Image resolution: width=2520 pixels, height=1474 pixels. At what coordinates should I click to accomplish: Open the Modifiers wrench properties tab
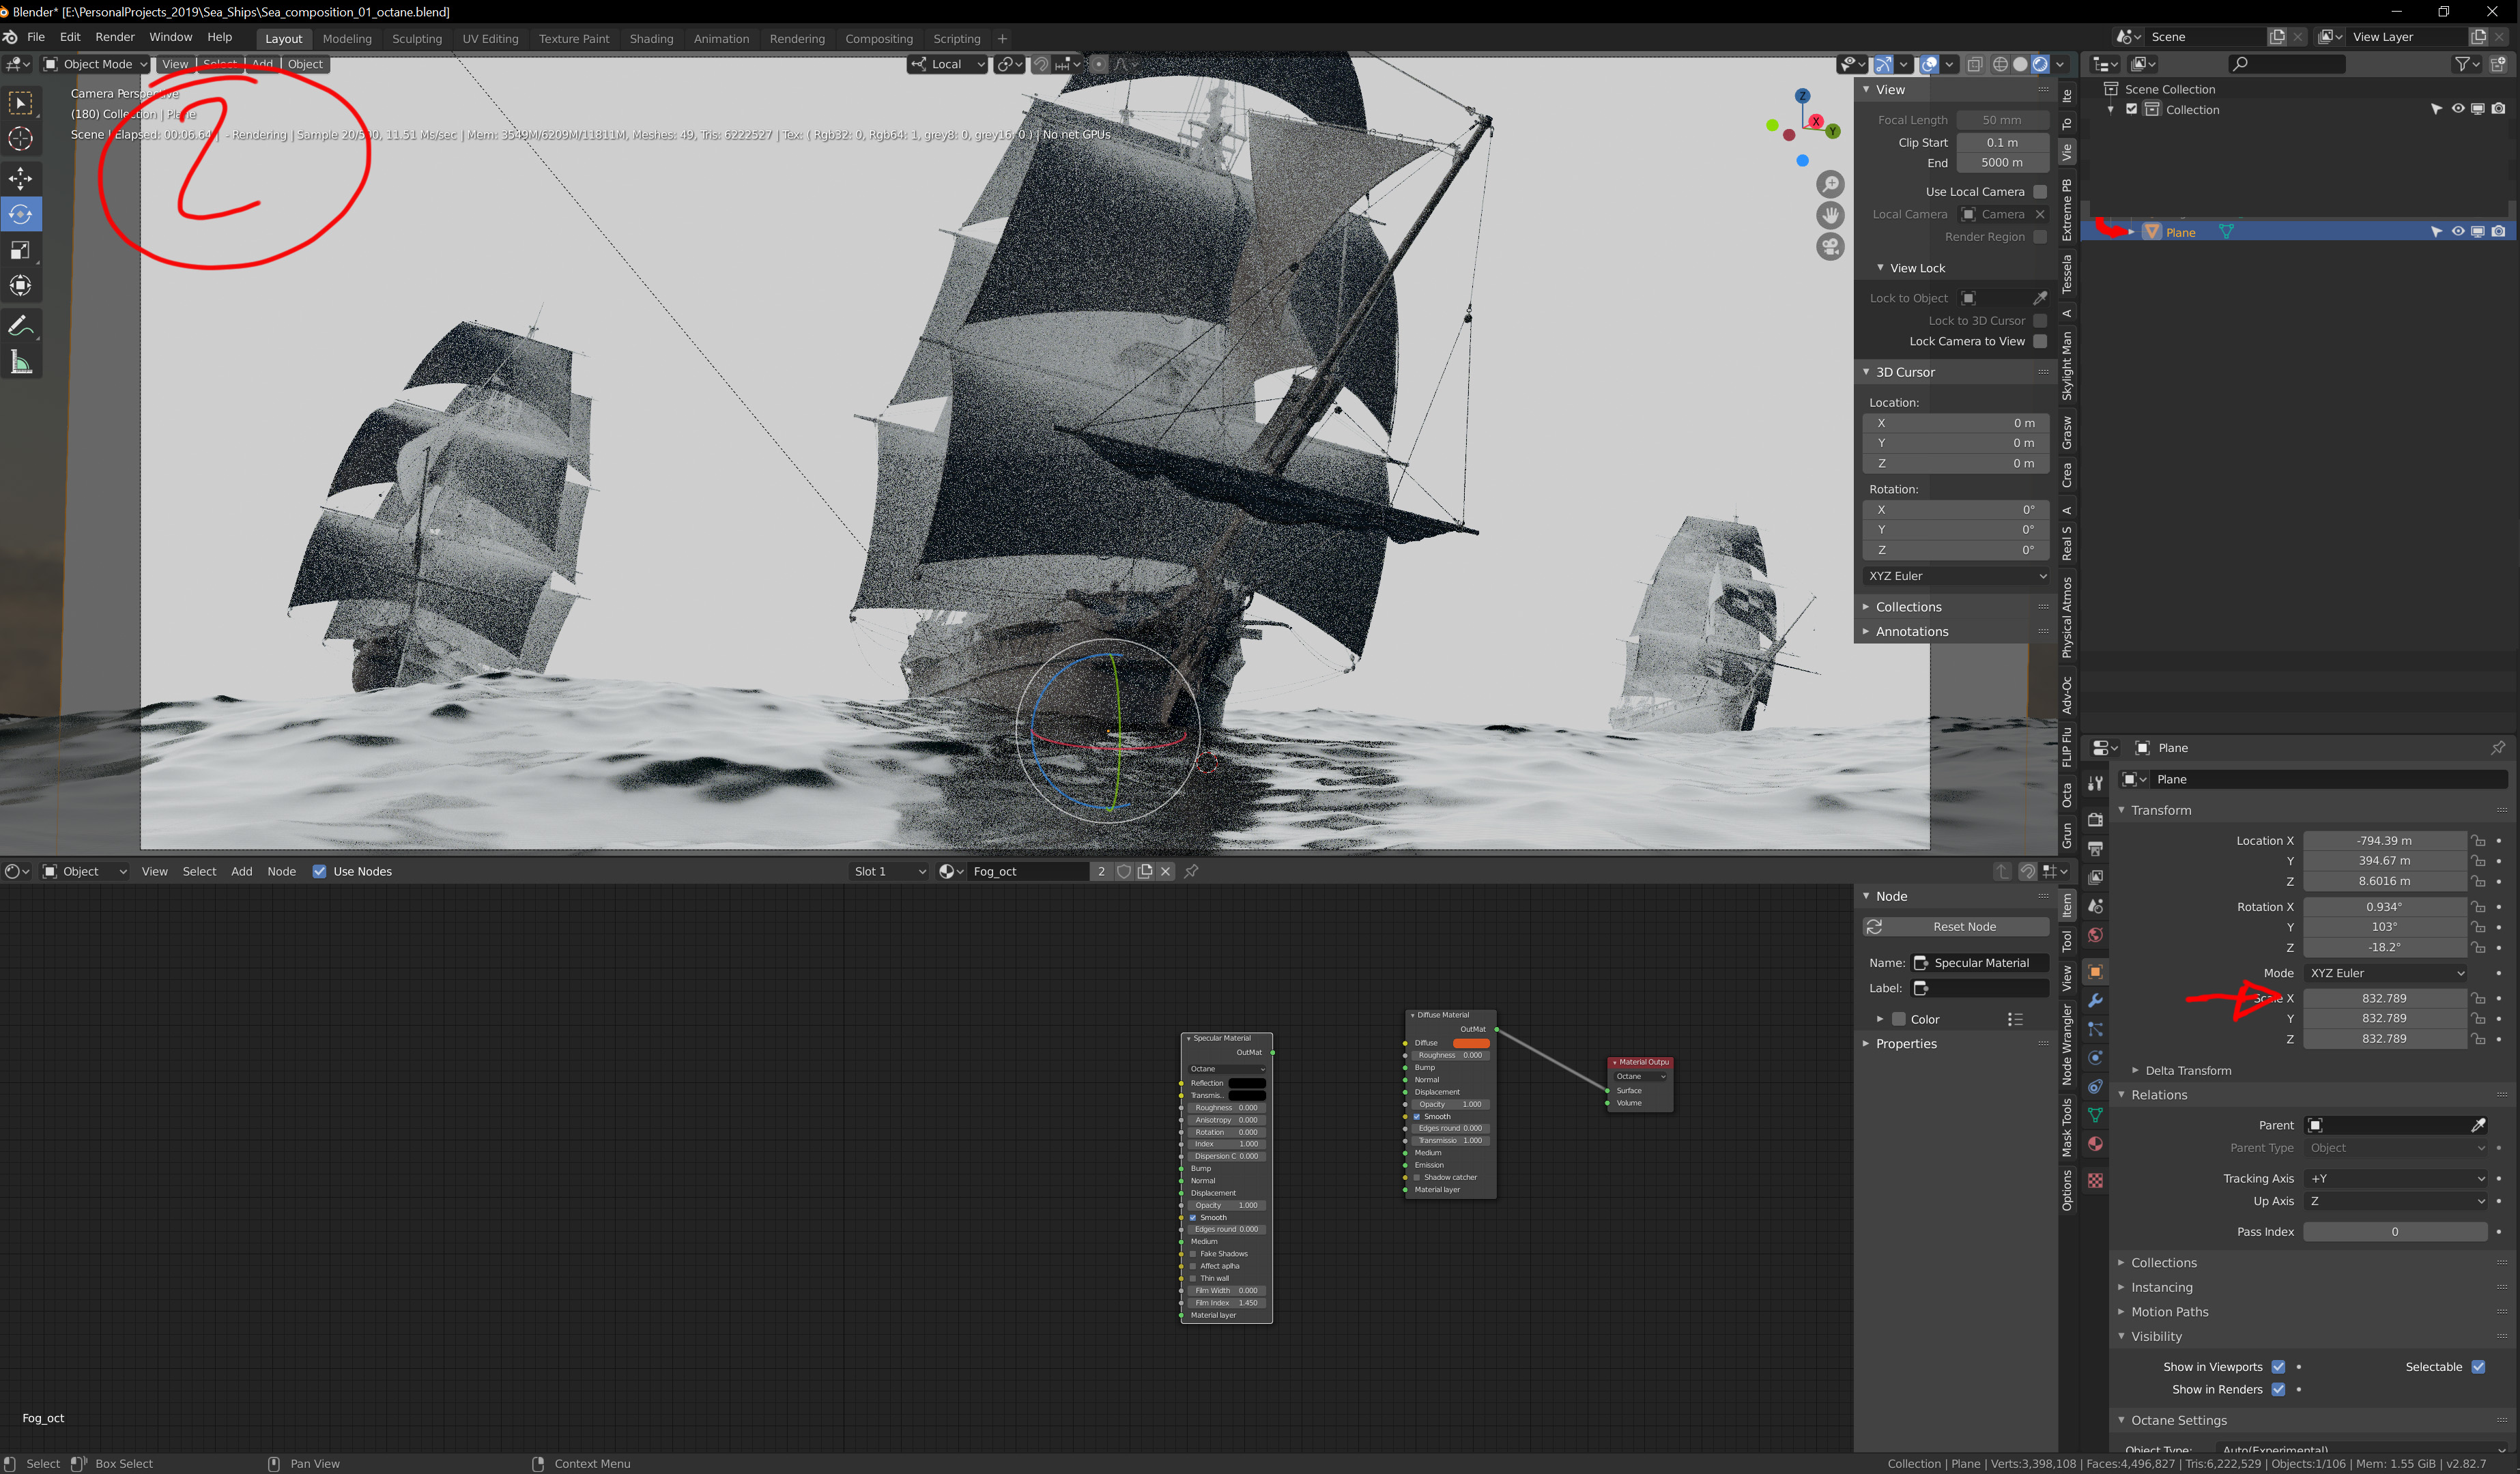(2095, 1001)
